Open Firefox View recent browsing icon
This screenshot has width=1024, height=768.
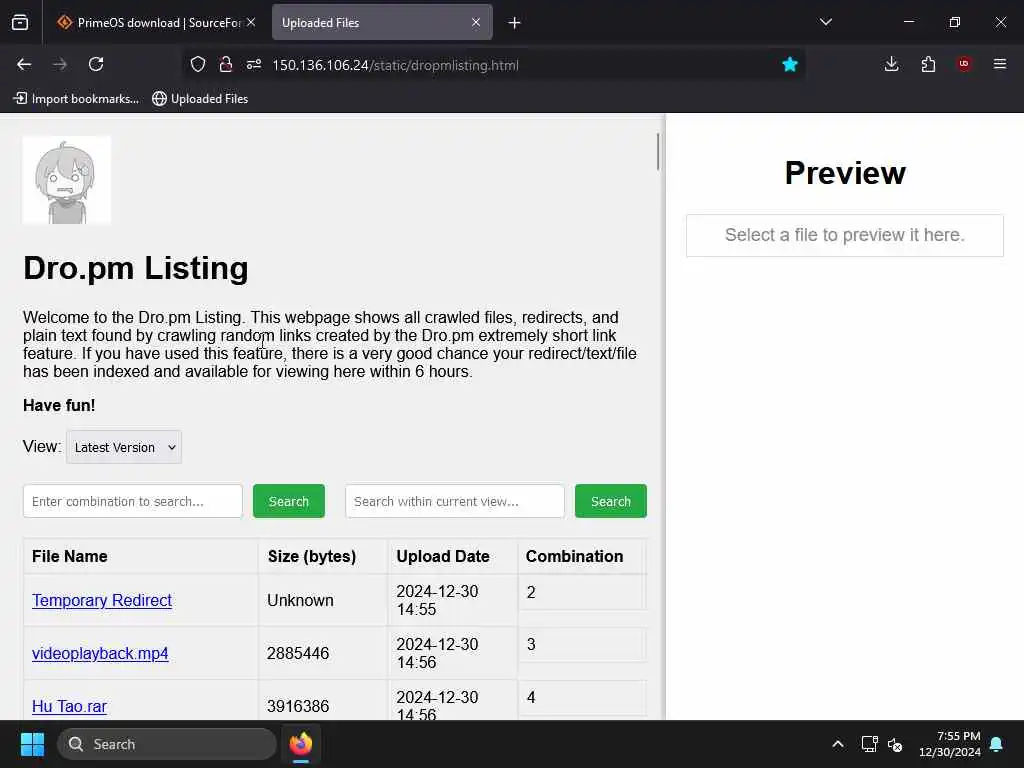click(20, 22)
